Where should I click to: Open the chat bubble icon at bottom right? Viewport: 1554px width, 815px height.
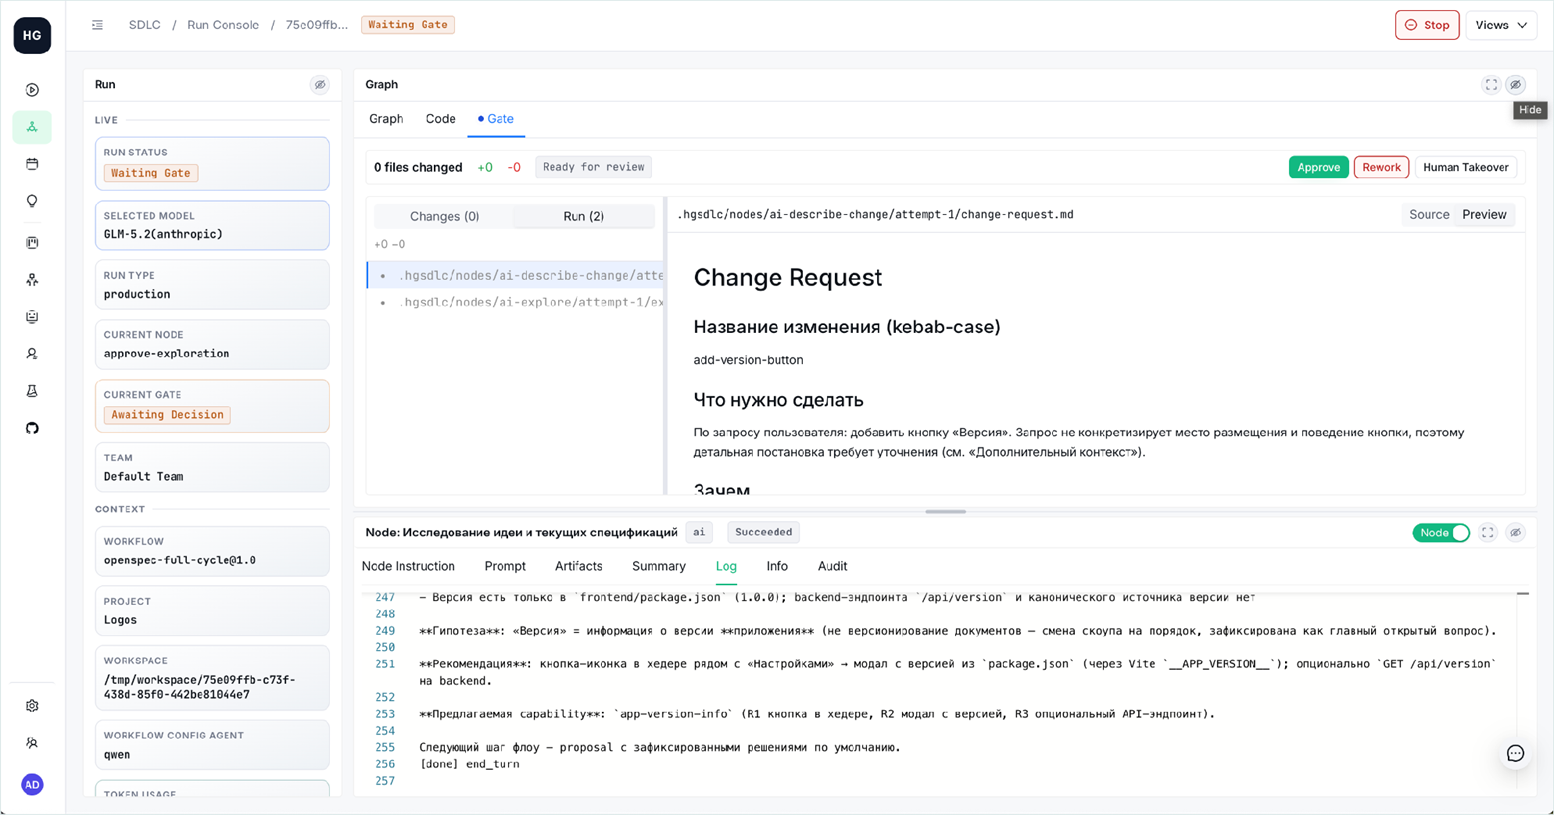click(x=1516, y=754)
